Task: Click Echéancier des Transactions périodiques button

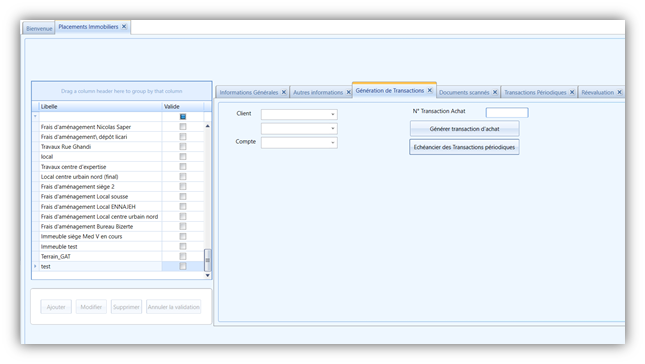Action: (x=464, y=147)
